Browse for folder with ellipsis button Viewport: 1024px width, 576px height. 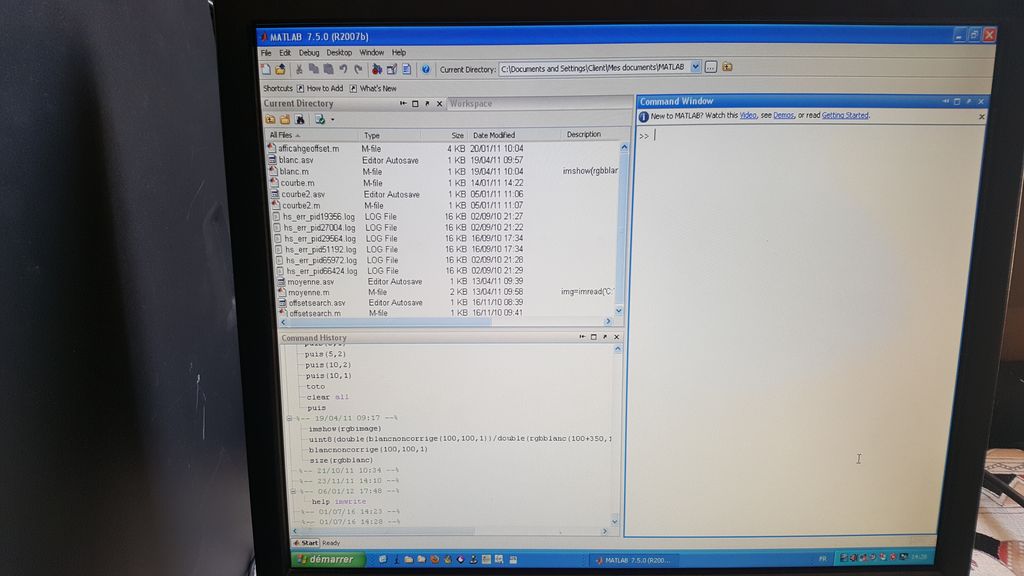tap(711, 67)
